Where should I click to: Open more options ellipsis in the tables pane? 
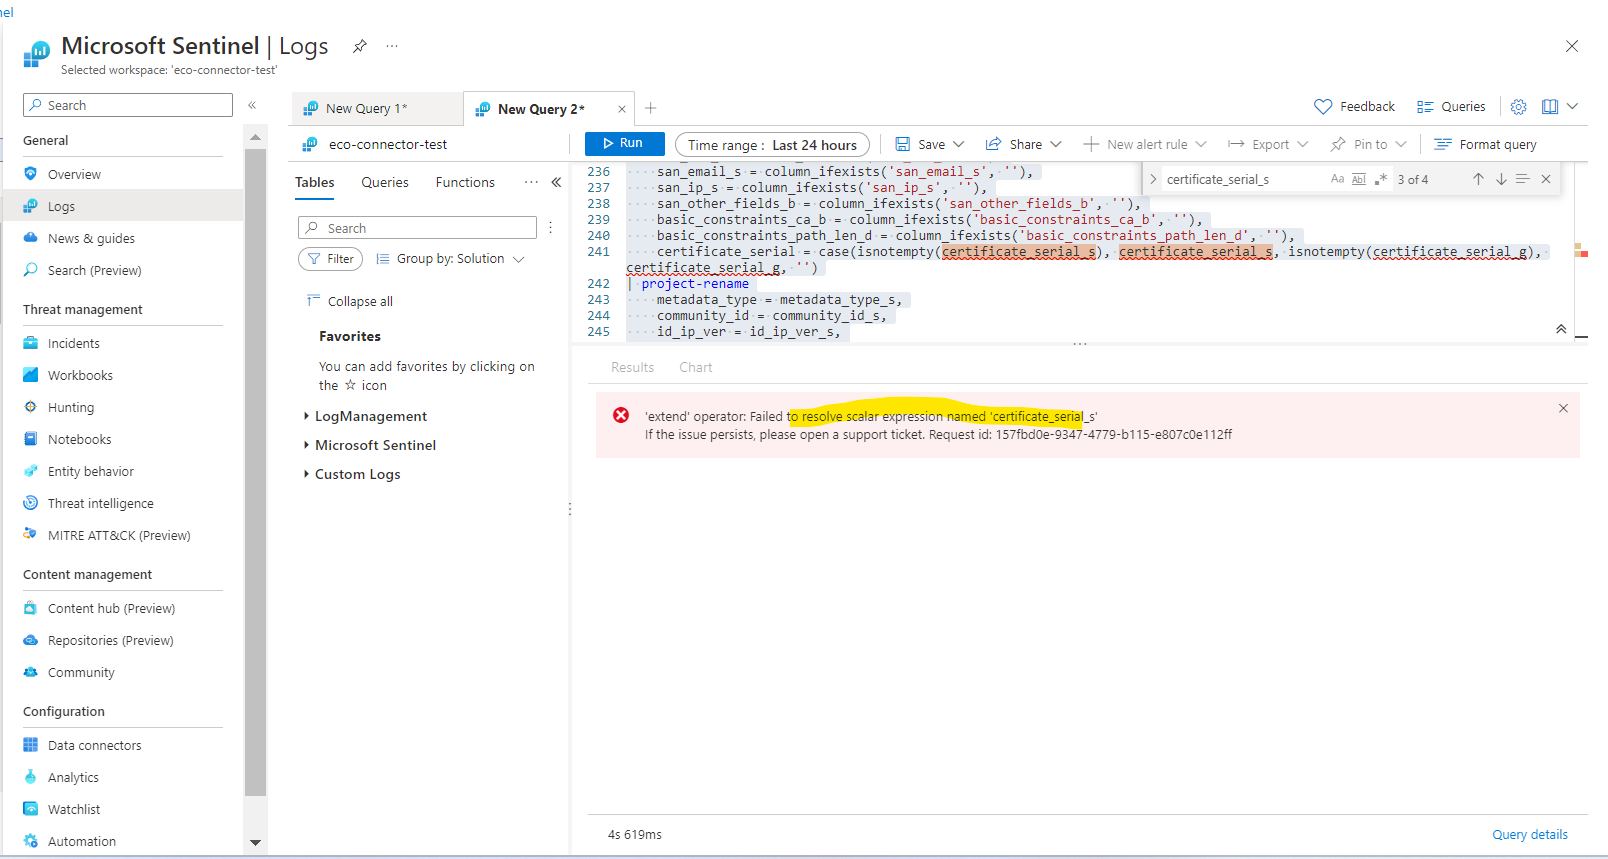pos(531,182)
